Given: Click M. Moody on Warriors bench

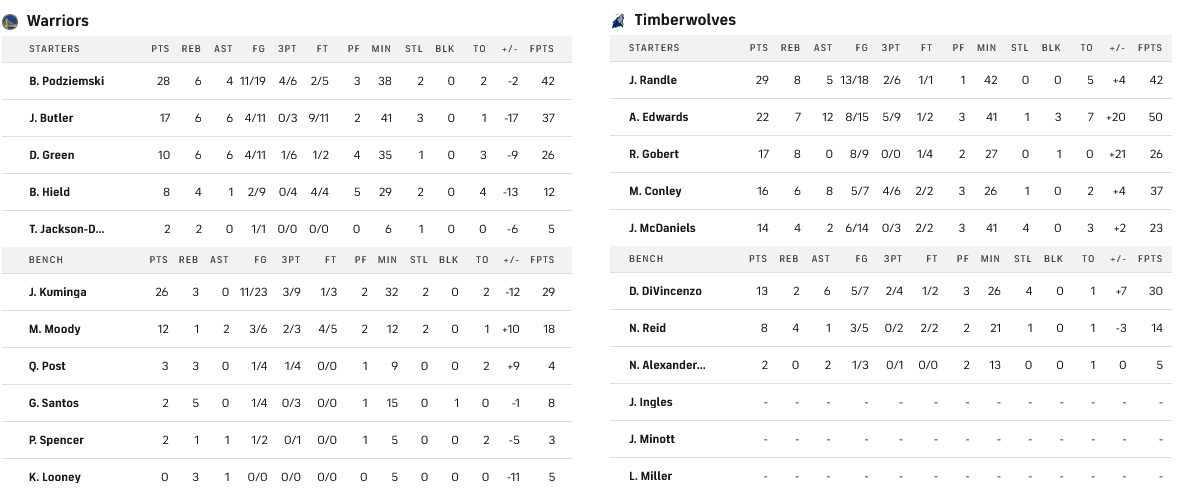Looking at the screenshot, I should click(55, 329).
